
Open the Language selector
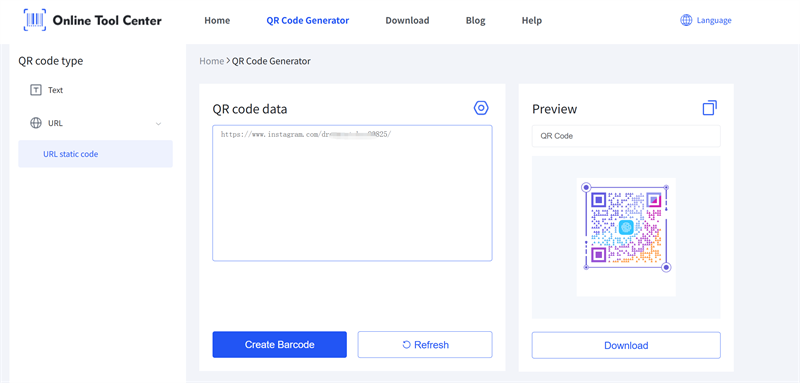pos(706,20)
